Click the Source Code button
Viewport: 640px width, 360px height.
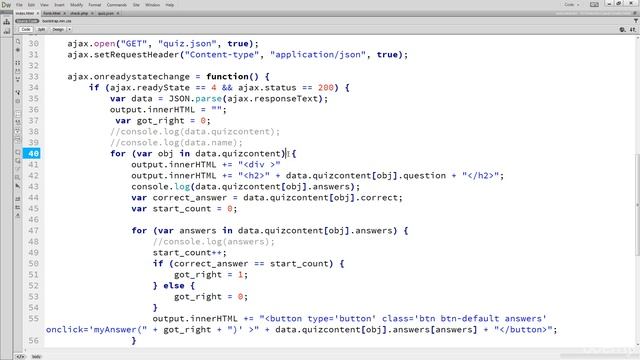tap(27, 21)
